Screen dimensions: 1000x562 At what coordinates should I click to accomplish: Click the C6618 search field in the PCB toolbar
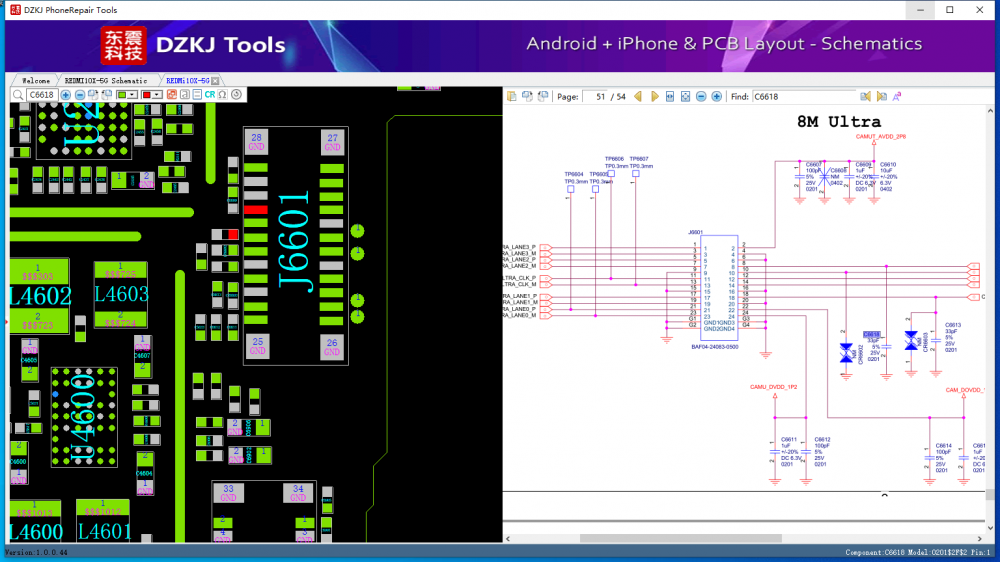[42, 95]
